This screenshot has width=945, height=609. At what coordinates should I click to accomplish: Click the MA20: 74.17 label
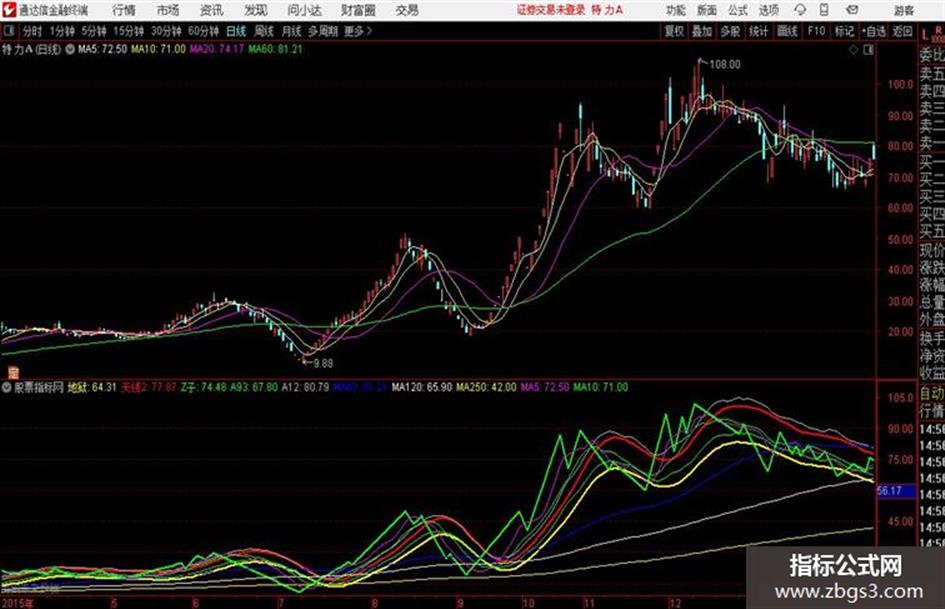tap(217, 49)
